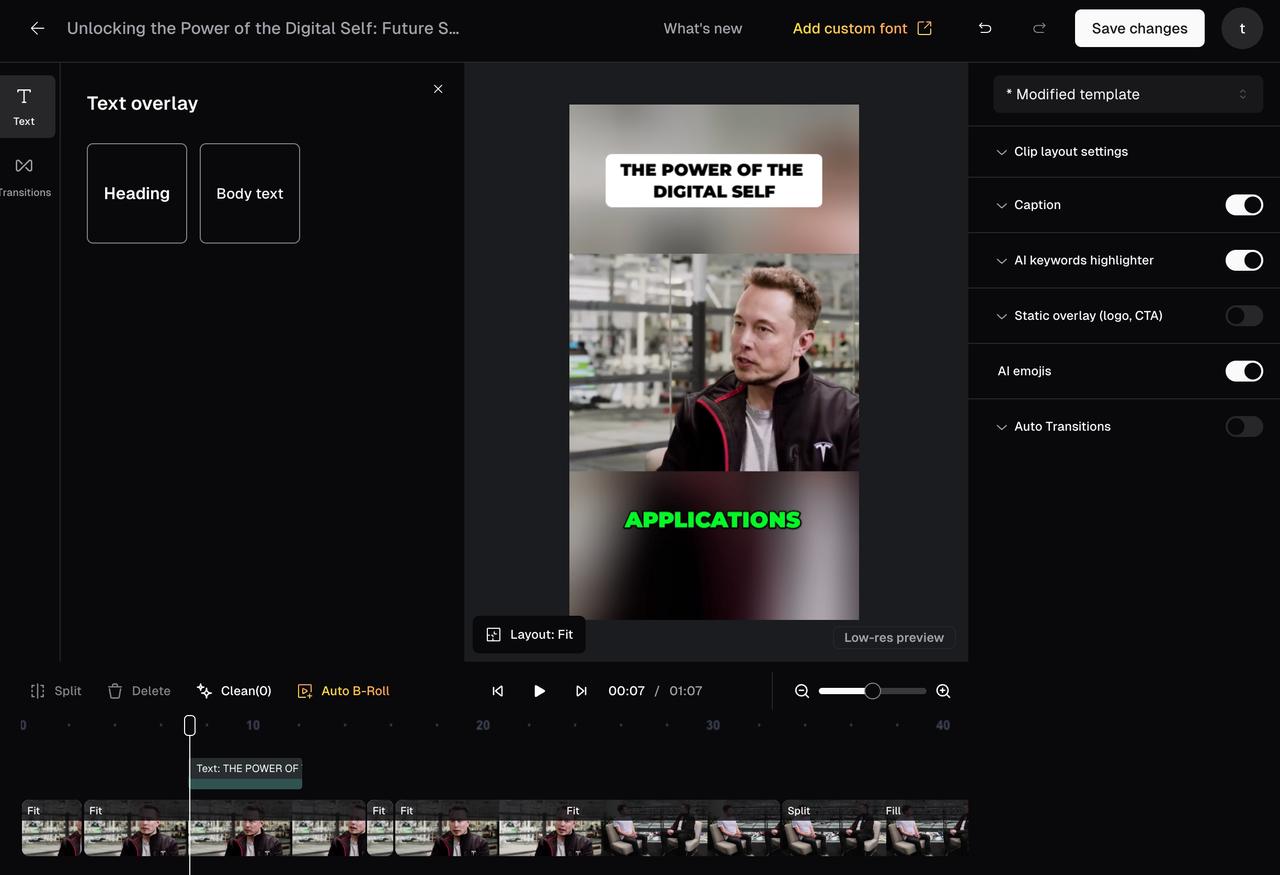Screen dimensions: 1280x875
Task: Select the title text box in preview
Action: [713, 181]
